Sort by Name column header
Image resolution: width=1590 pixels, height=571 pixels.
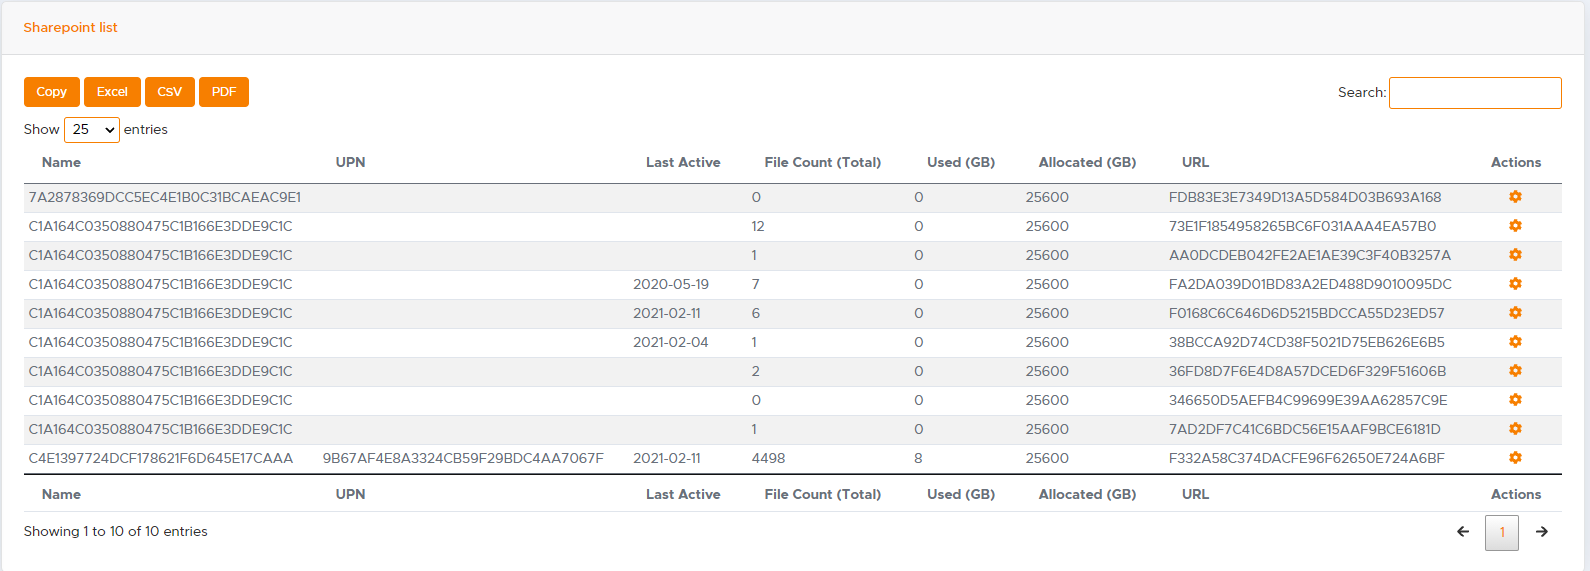[x=61, y=162]
